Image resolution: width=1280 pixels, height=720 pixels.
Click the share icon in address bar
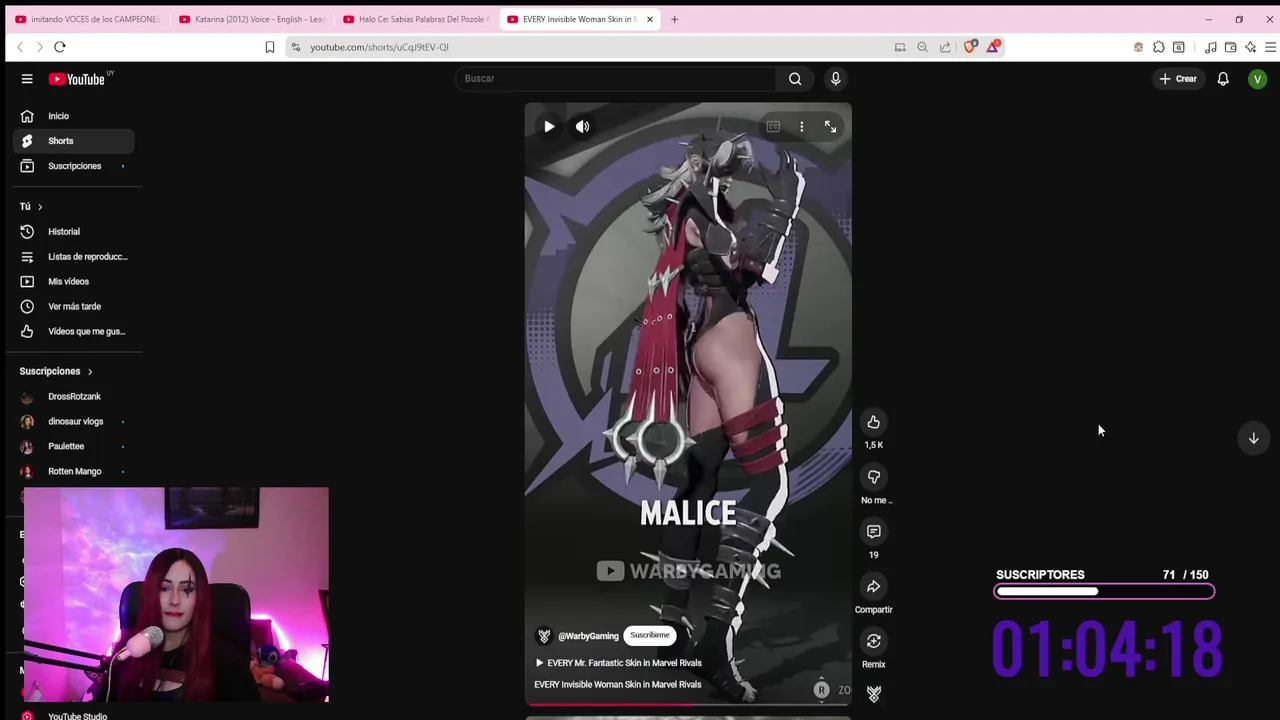coord(945,47)
